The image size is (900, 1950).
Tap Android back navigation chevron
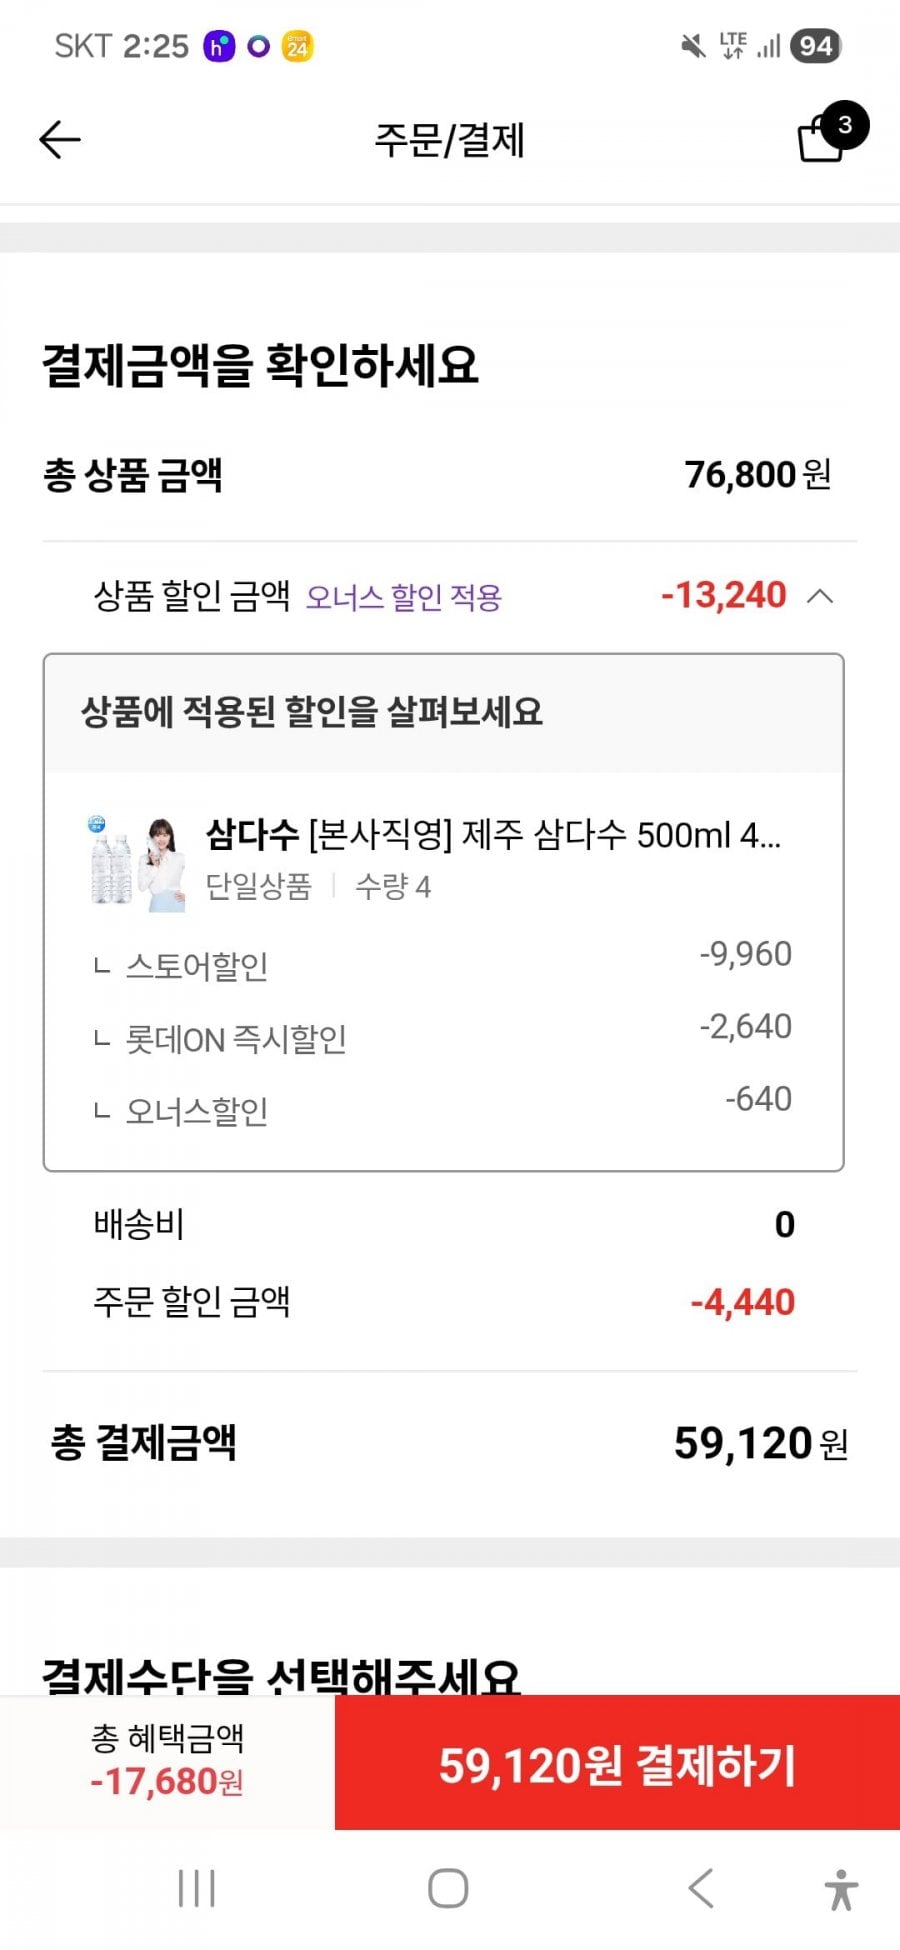[701, 1889]
